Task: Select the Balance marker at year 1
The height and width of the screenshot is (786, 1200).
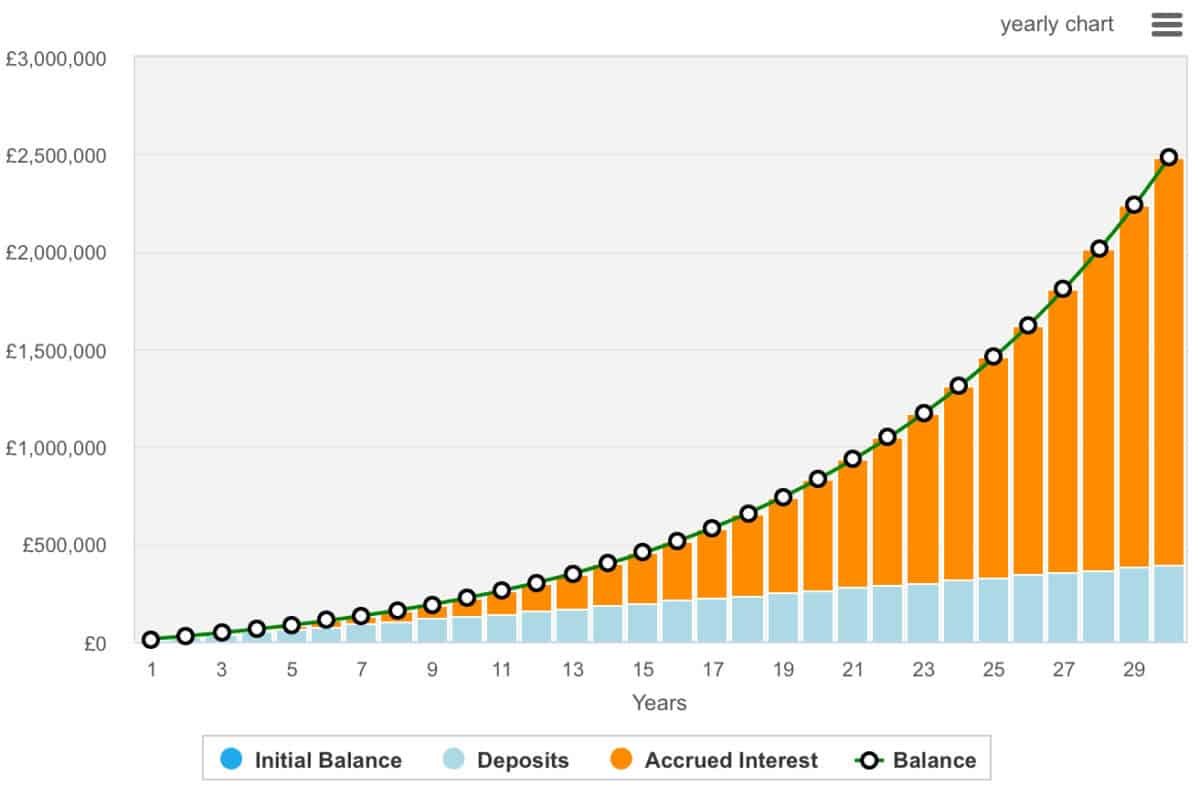Action: (151, 640)
